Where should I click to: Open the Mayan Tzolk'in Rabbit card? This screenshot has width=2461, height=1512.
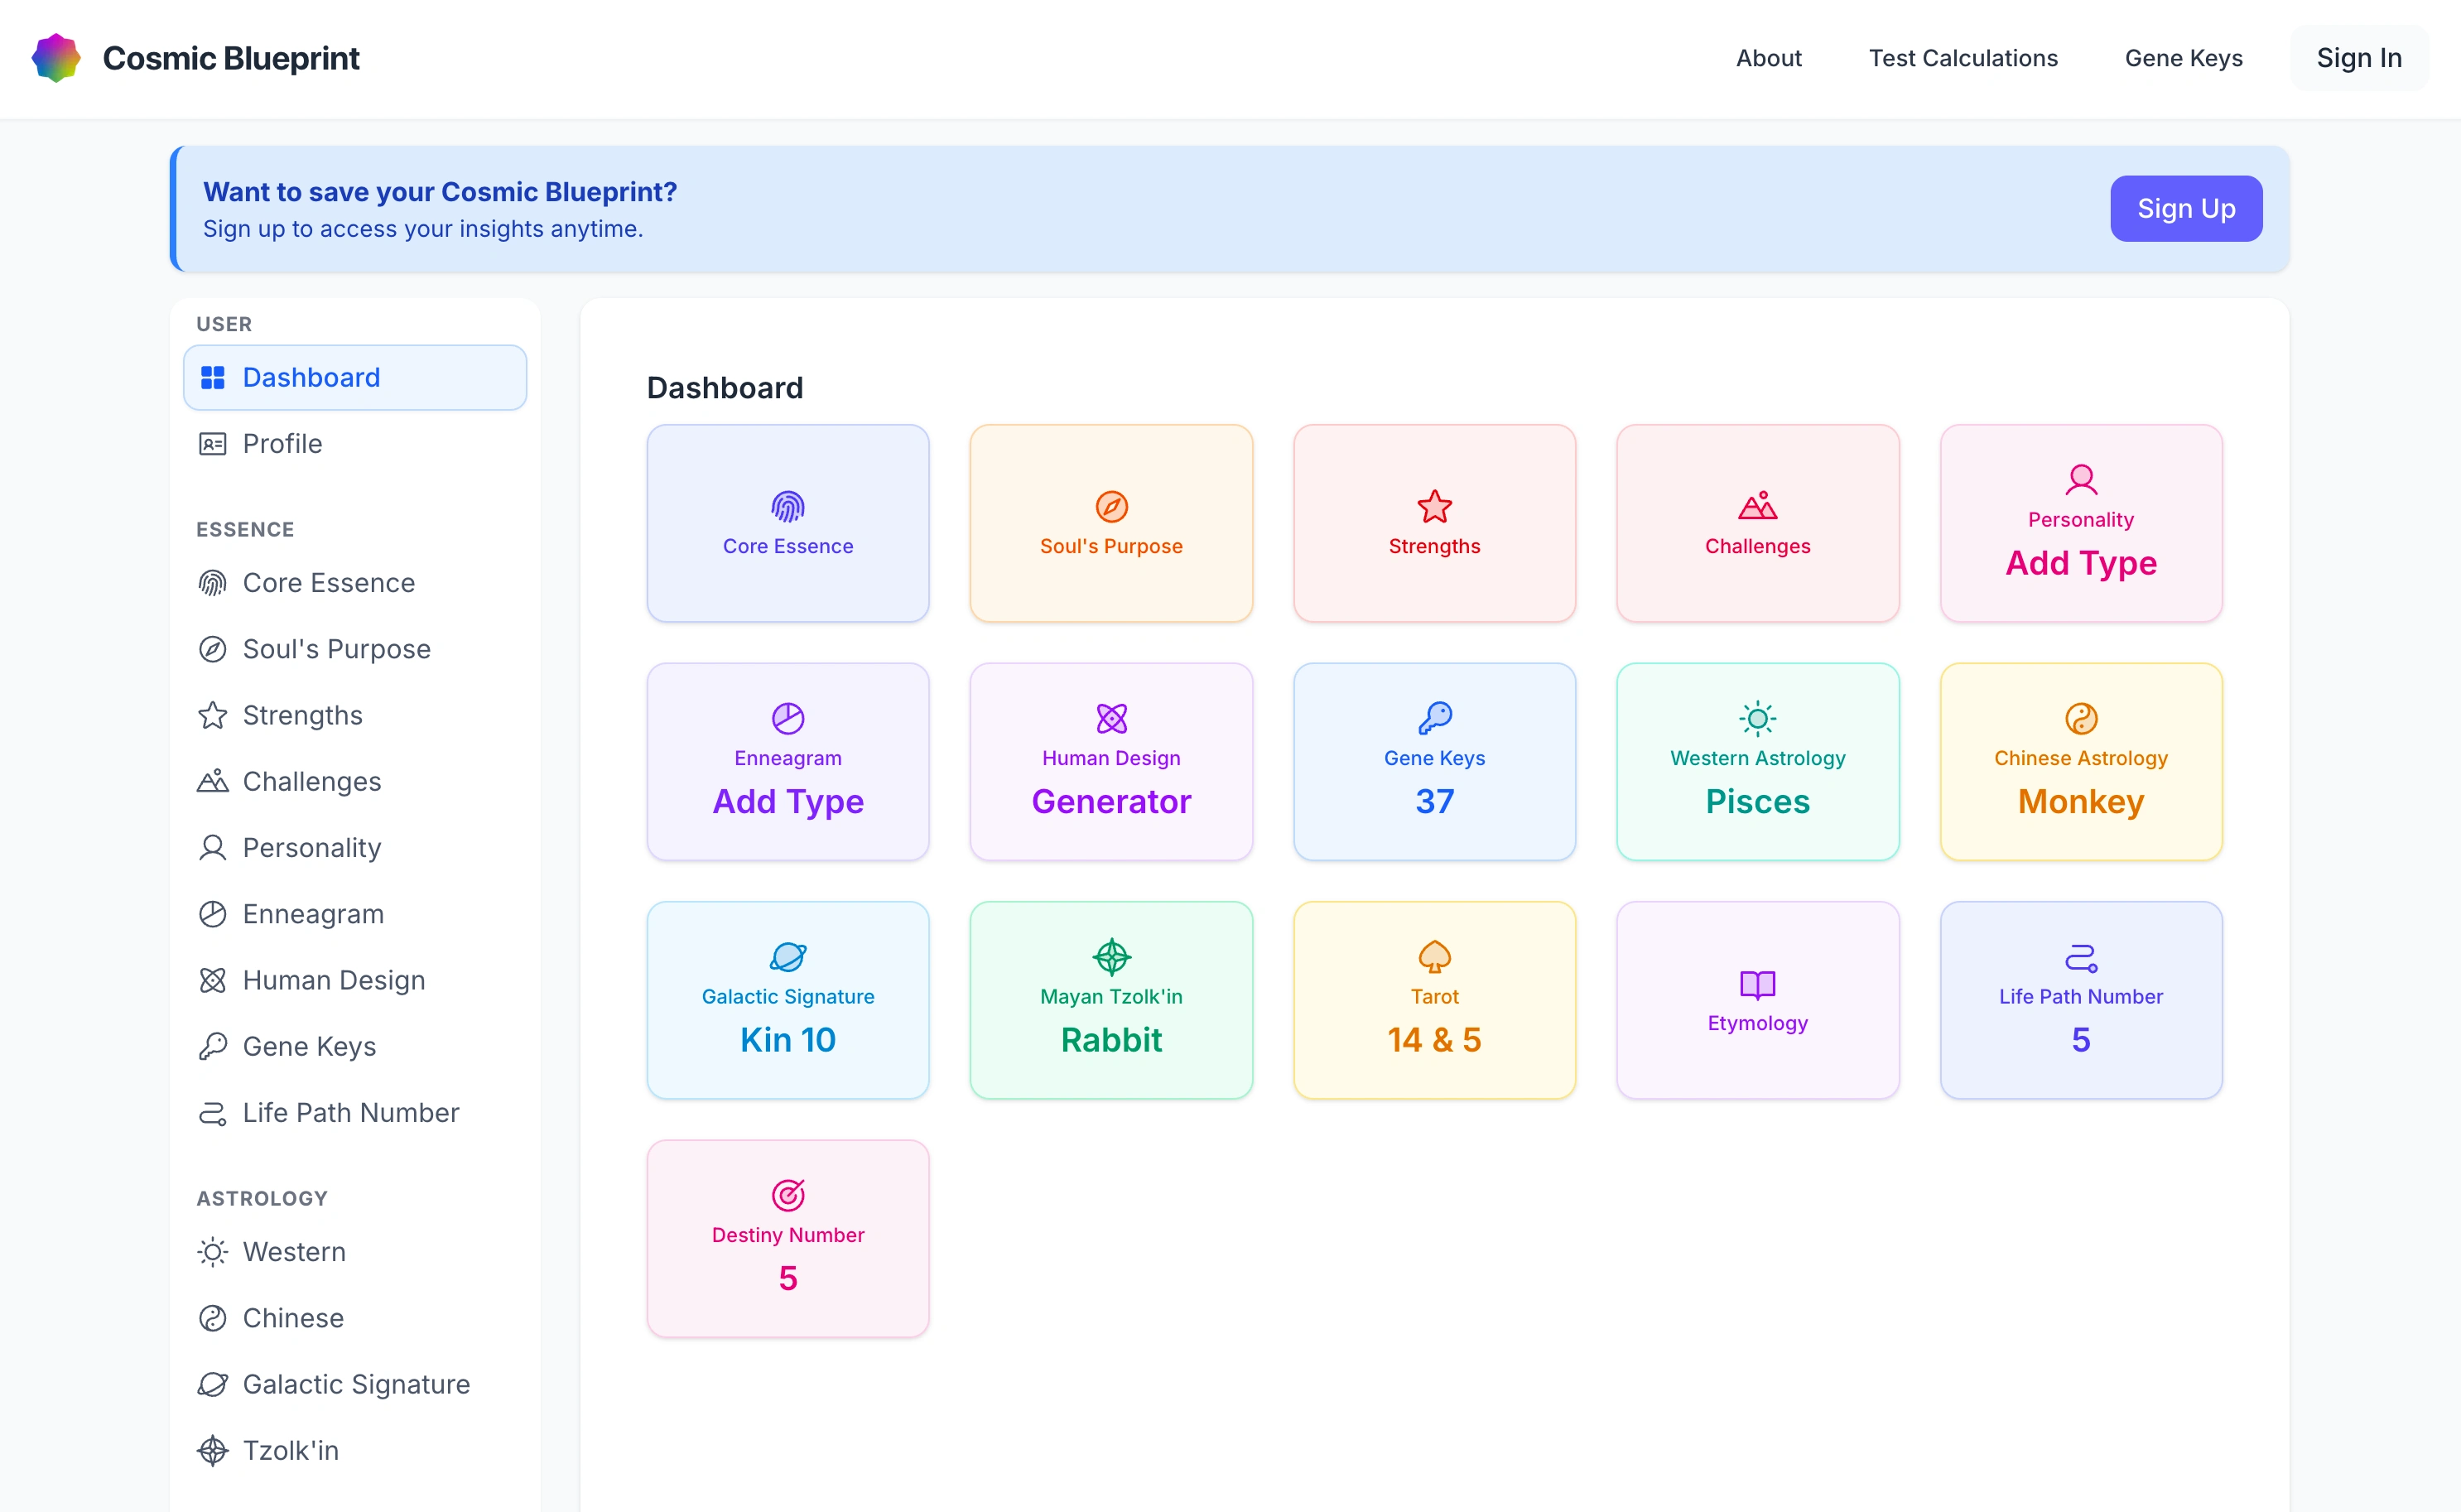pyautogui.click(x=1111, y=1000)
